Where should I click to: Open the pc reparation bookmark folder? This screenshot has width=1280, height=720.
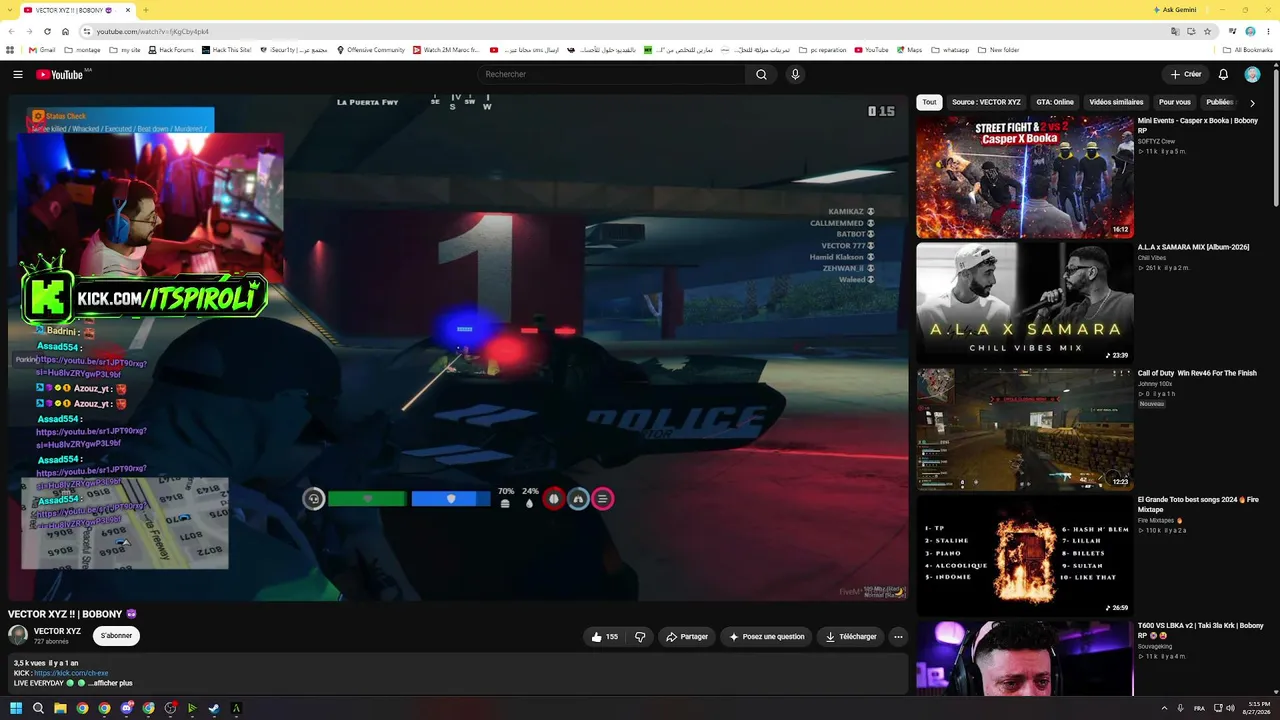point(822,50)
